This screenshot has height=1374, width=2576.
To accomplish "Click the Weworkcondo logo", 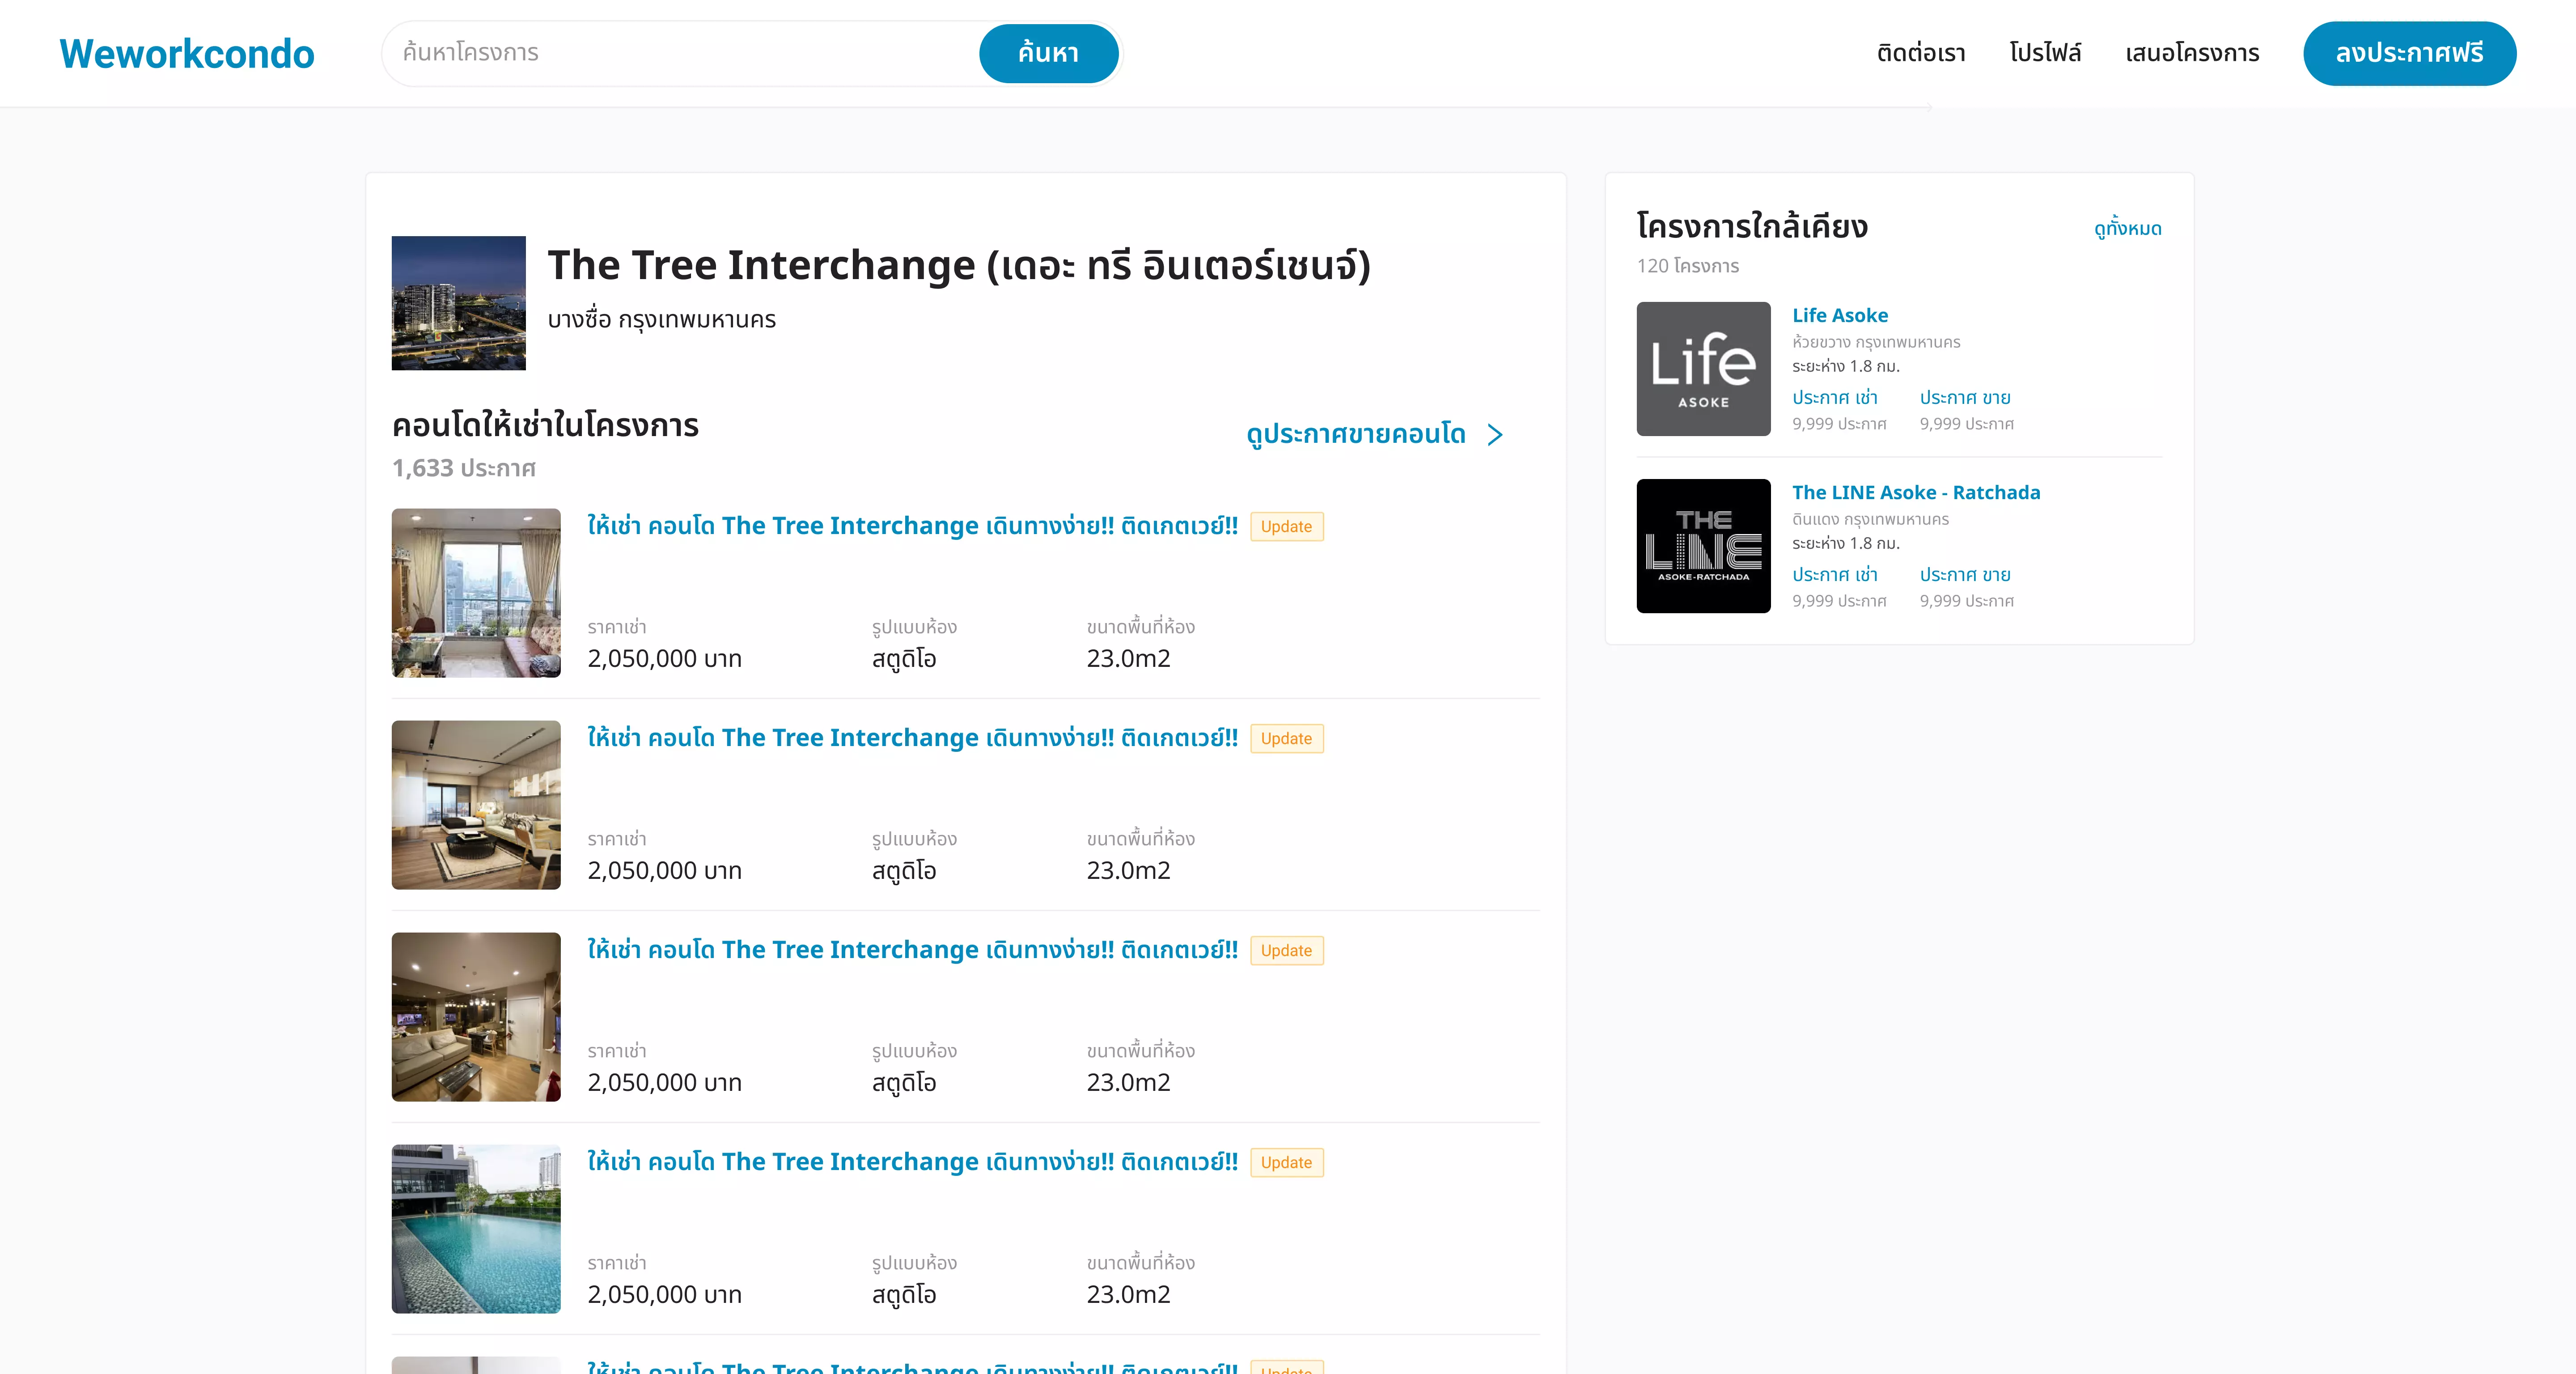I will click(x=187, y=54).
